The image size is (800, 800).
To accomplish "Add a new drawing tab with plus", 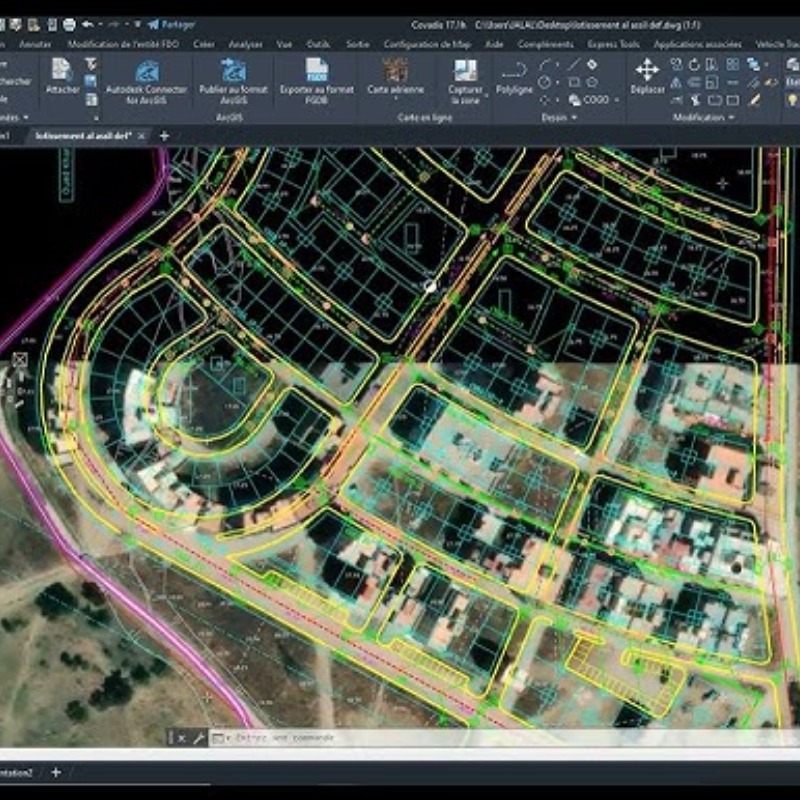I will point(164,135).
